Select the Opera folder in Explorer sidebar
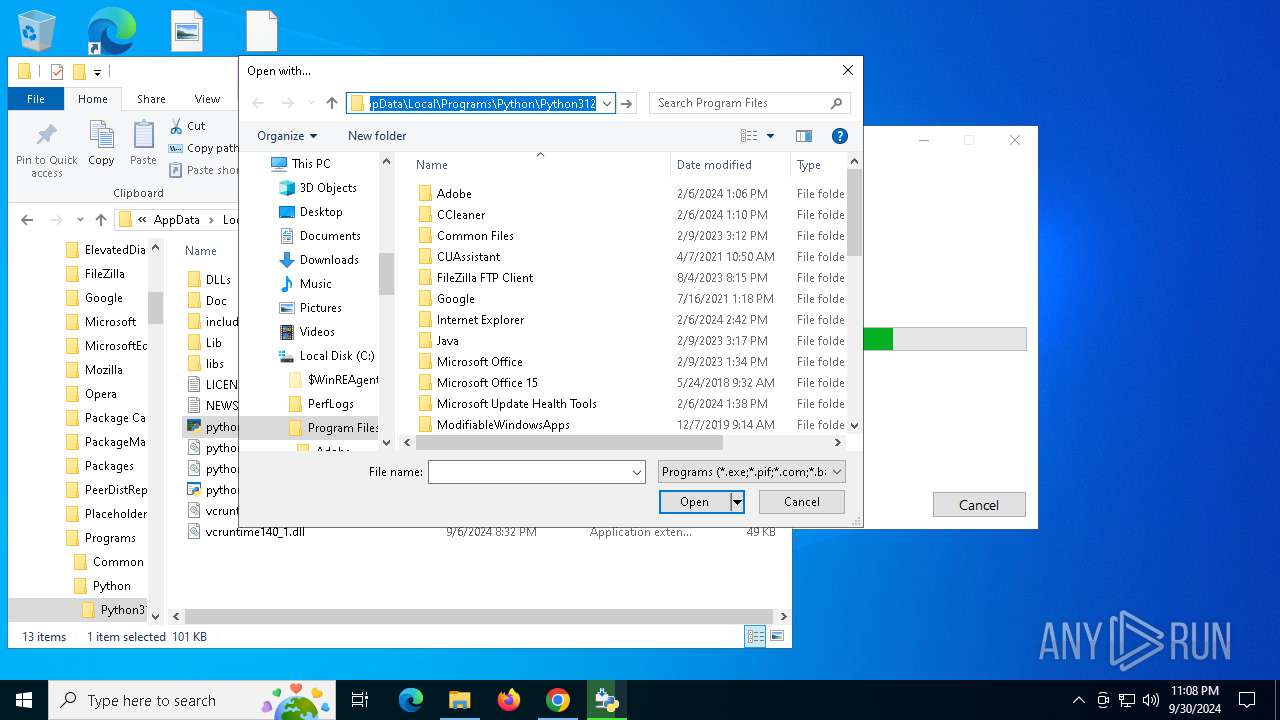This screenshot has width=1280, height=720. tap(101, 394)
